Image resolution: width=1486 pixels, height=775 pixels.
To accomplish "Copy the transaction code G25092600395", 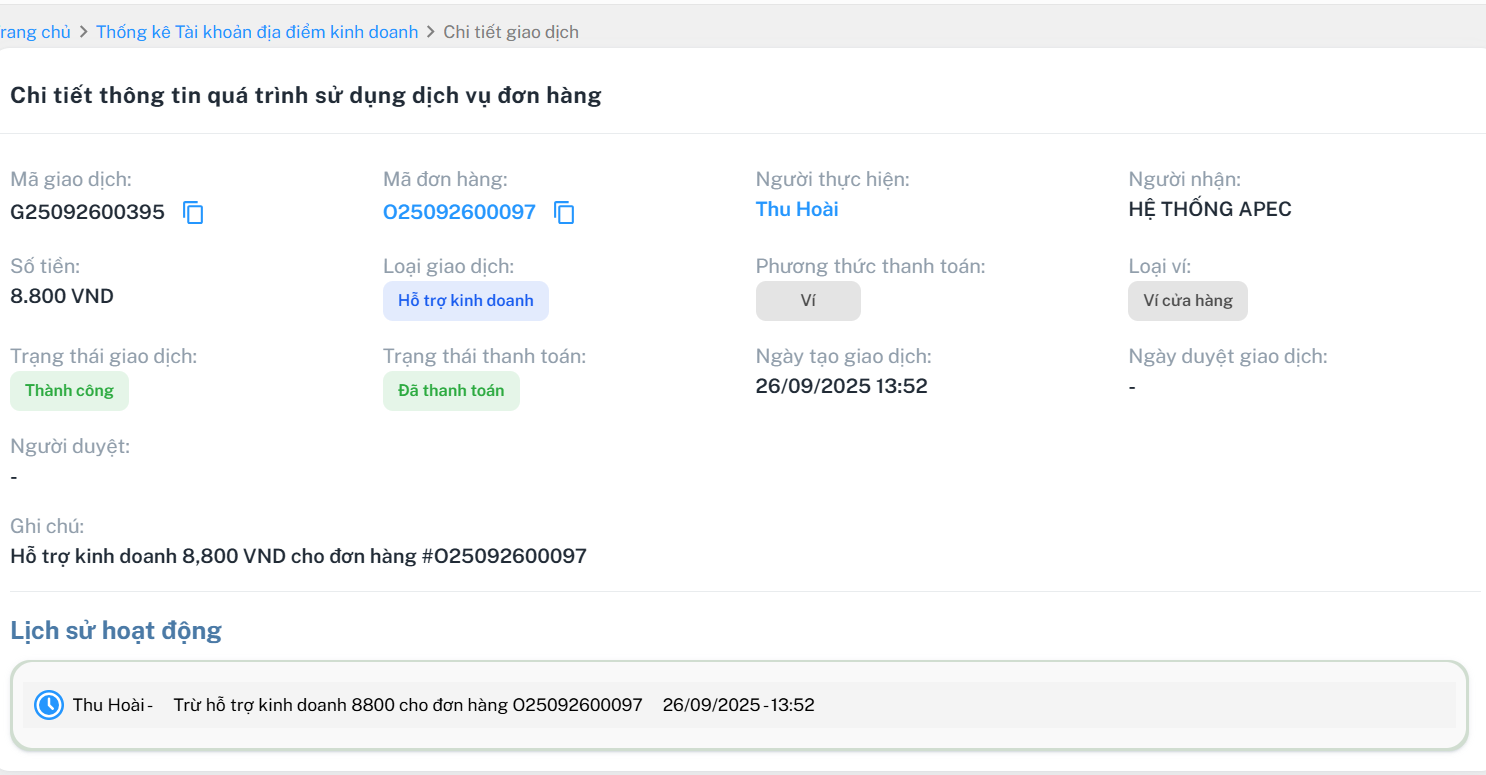I will point(193,212).
